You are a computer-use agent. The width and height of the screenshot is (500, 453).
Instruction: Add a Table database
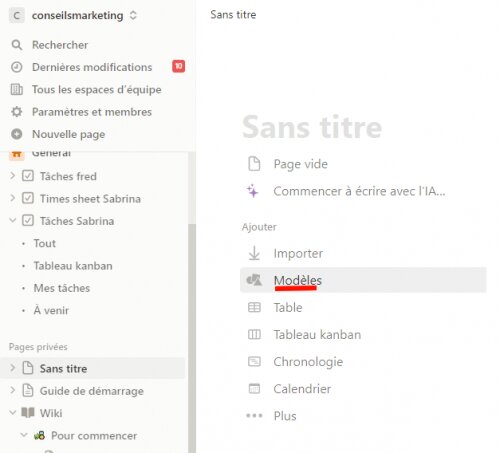(x=288, y=307)
